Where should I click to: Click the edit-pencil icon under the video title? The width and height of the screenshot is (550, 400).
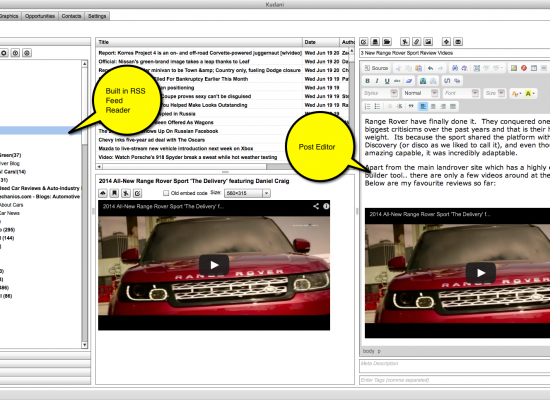pyautogui.click(x=138, y=193)
